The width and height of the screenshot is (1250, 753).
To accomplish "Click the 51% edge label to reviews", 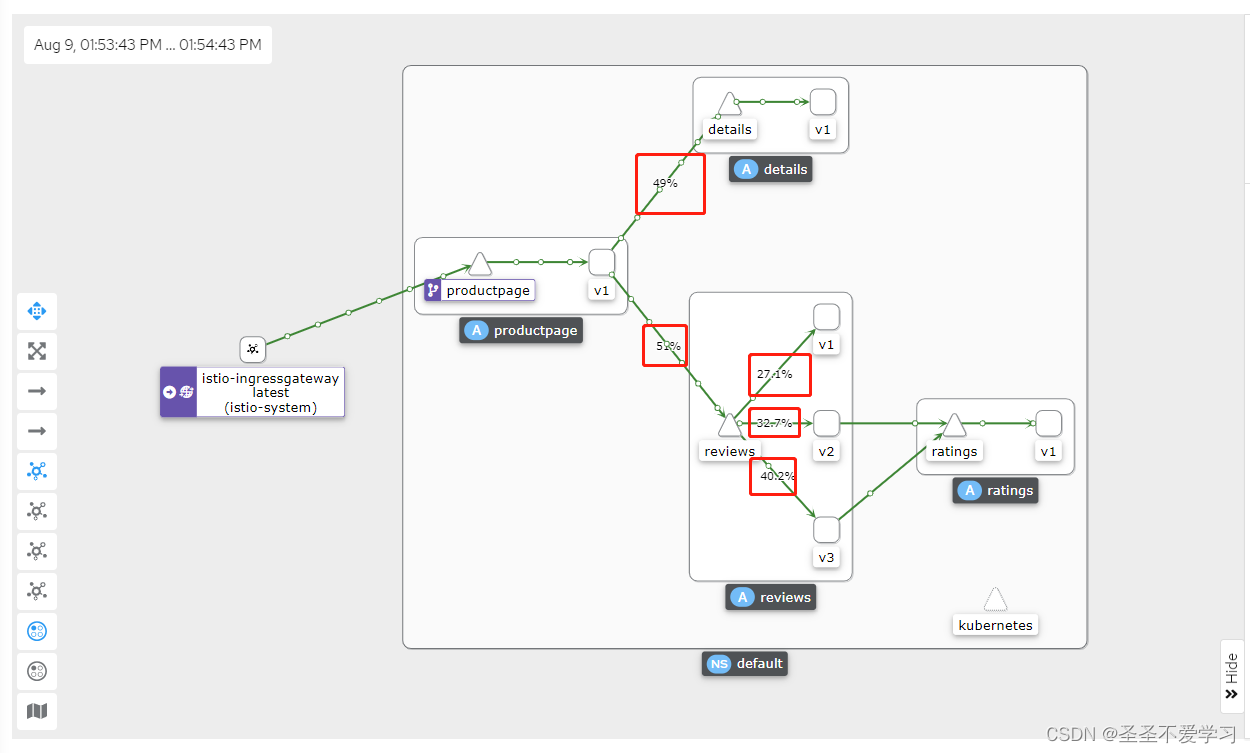I will pyautogui.click(x=668, y=346).
